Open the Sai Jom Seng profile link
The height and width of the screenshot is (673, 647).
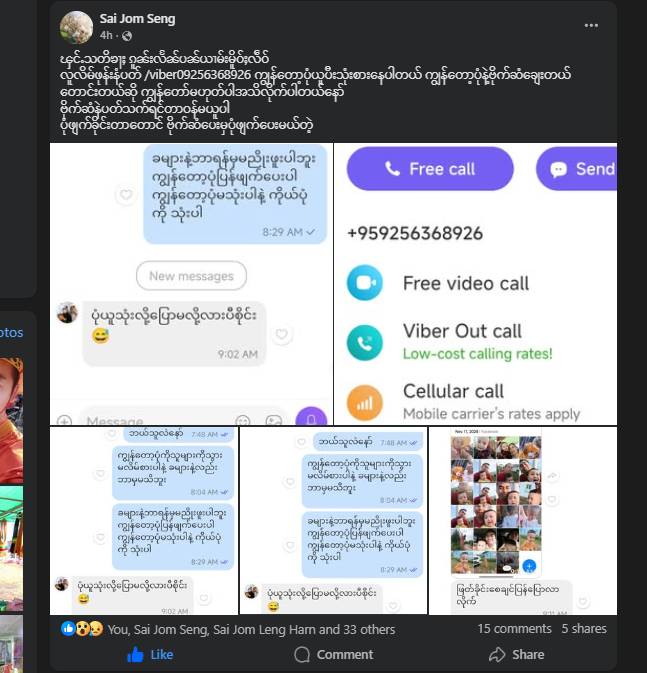(137, 19)
